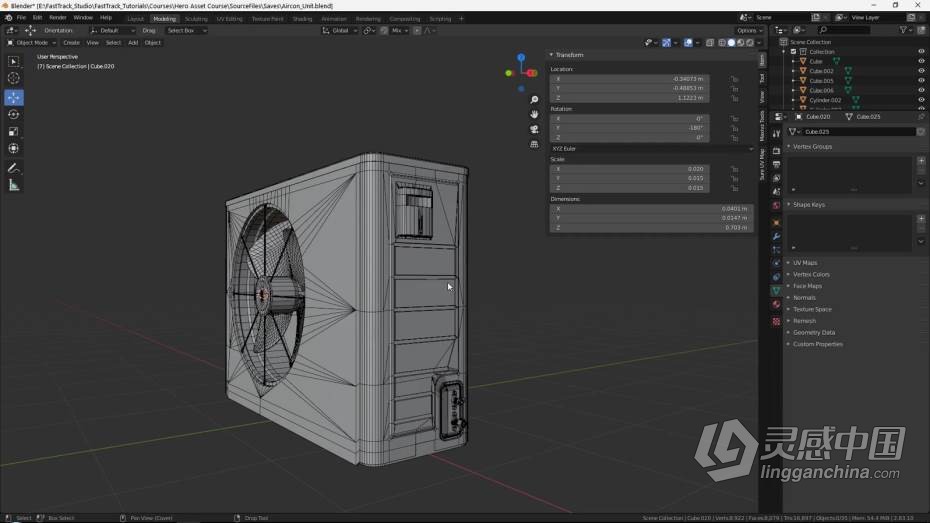Enable wireframe viewport shading
This screenshot has height=523, width=930.
(722, 43)
